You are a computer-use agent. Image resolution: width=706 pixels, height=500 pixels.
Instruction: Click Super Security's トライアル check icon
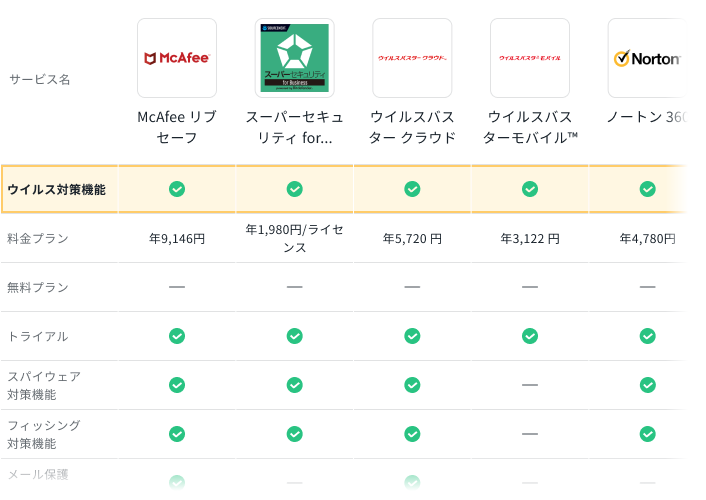[294, 336]
